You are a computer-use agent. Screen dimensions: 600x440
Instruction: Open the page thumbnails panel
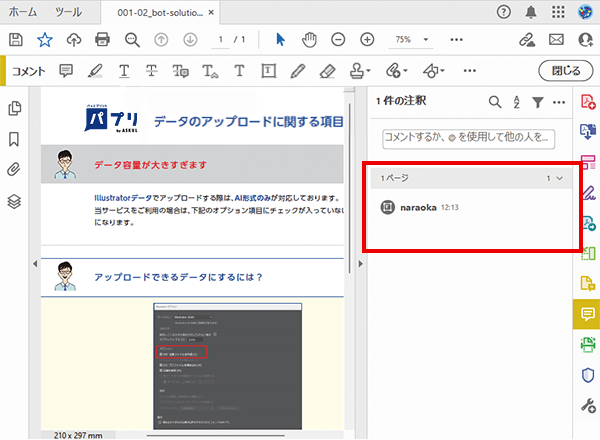pyautogui.click(x=15, y=108)
